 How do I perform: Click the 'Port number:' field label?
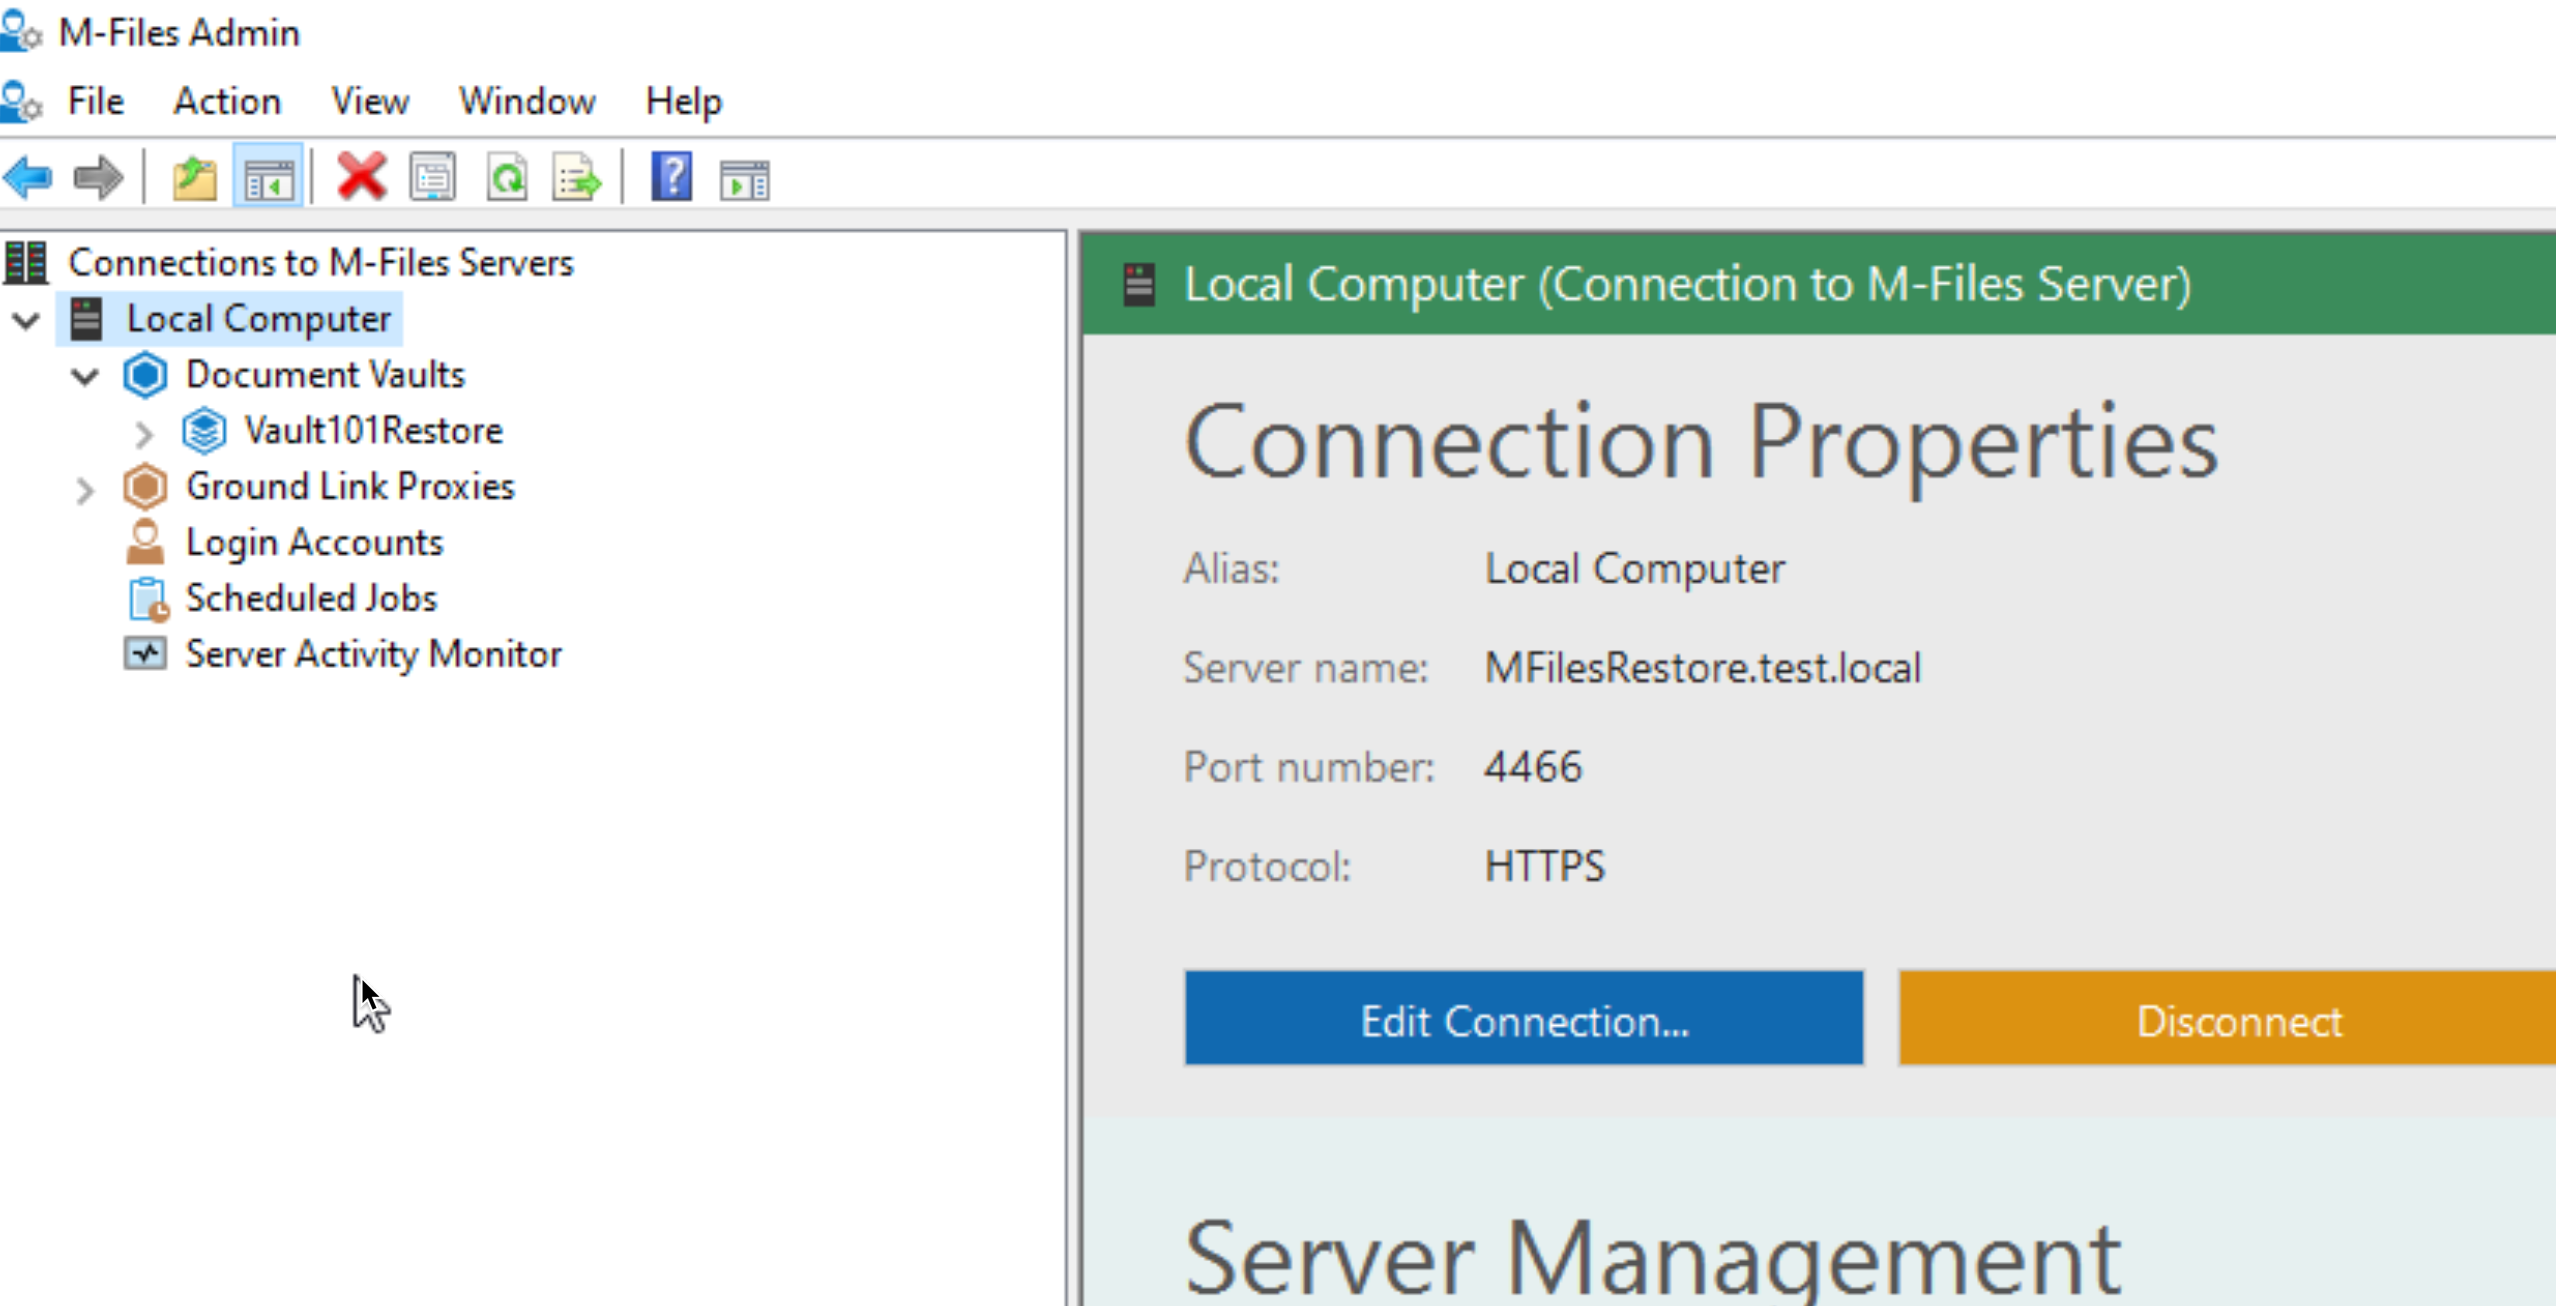[x=1309, y=768]
